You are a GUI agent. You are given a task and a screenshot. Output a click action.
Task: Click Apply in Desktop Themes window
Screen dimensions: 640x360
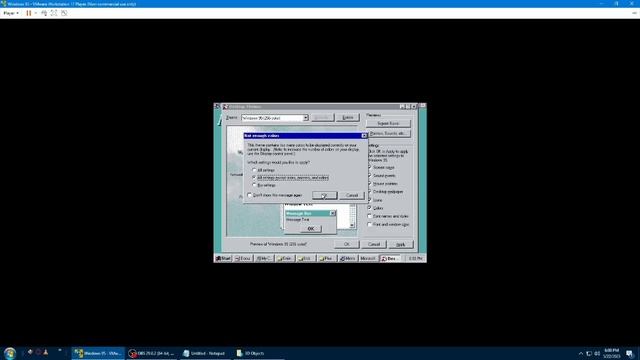(401, 244)
